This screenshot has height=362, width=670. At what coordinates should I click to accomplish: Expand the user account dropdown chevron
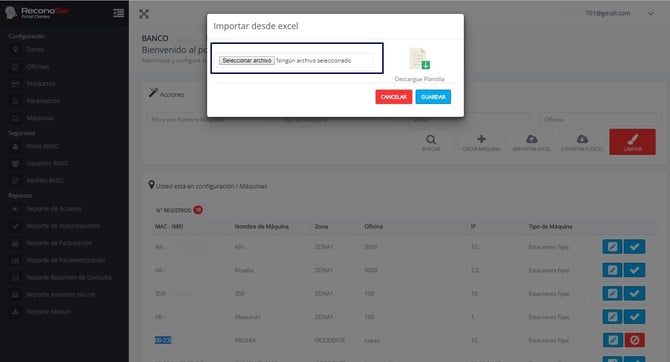[650, 14]
